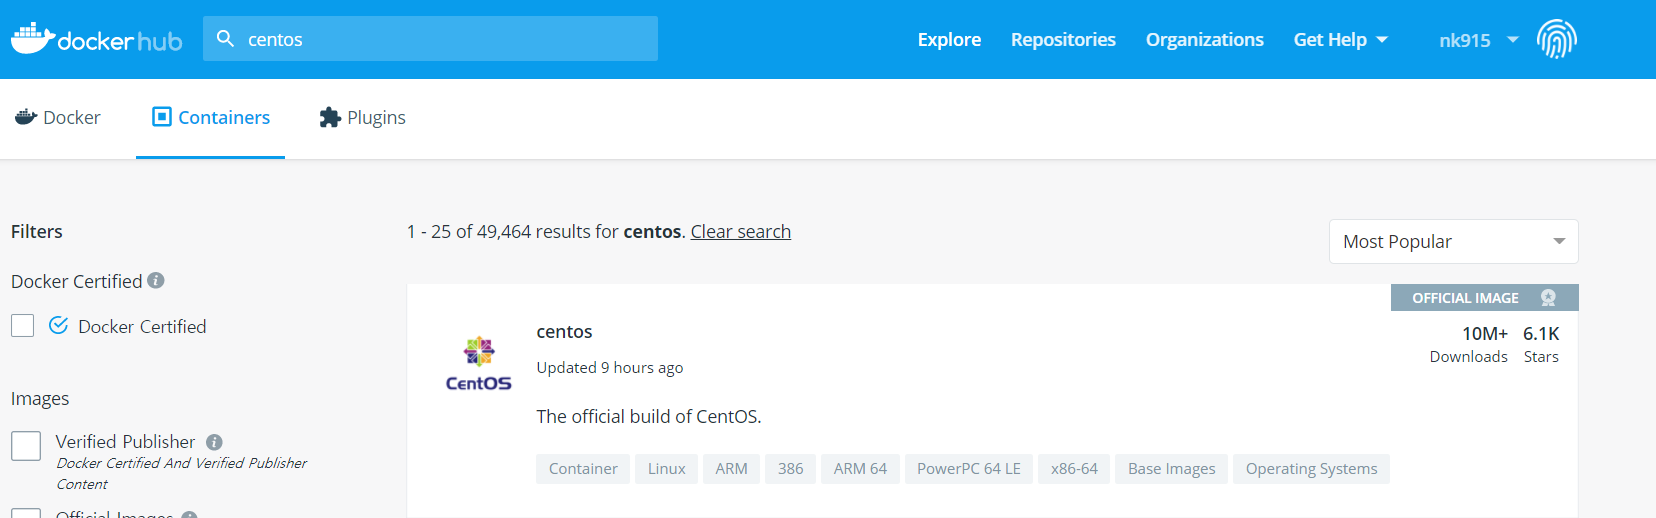Click the Docker Certified checkmark badge icon
Image resolution: width=1656 pixels, height=518 pixels.
click(59, 325)
